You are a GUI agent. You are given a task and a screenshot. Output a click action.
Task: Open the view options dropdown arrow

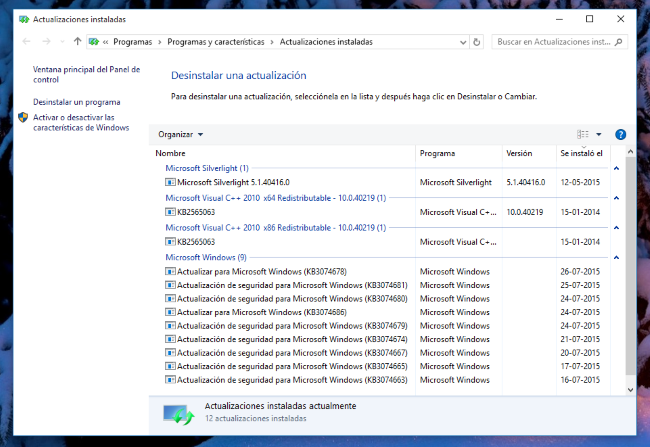(599, 134)
